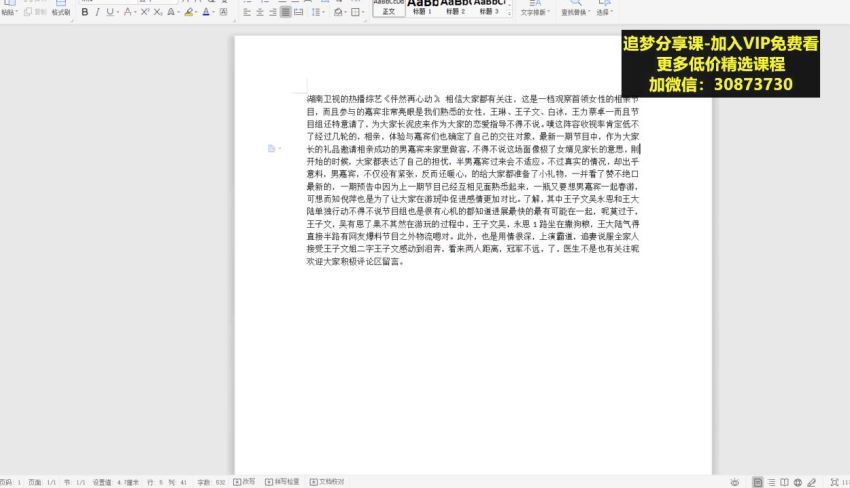
Task: Toggle 拼写检查 spell check in status bar
Action: coord(282,481)
